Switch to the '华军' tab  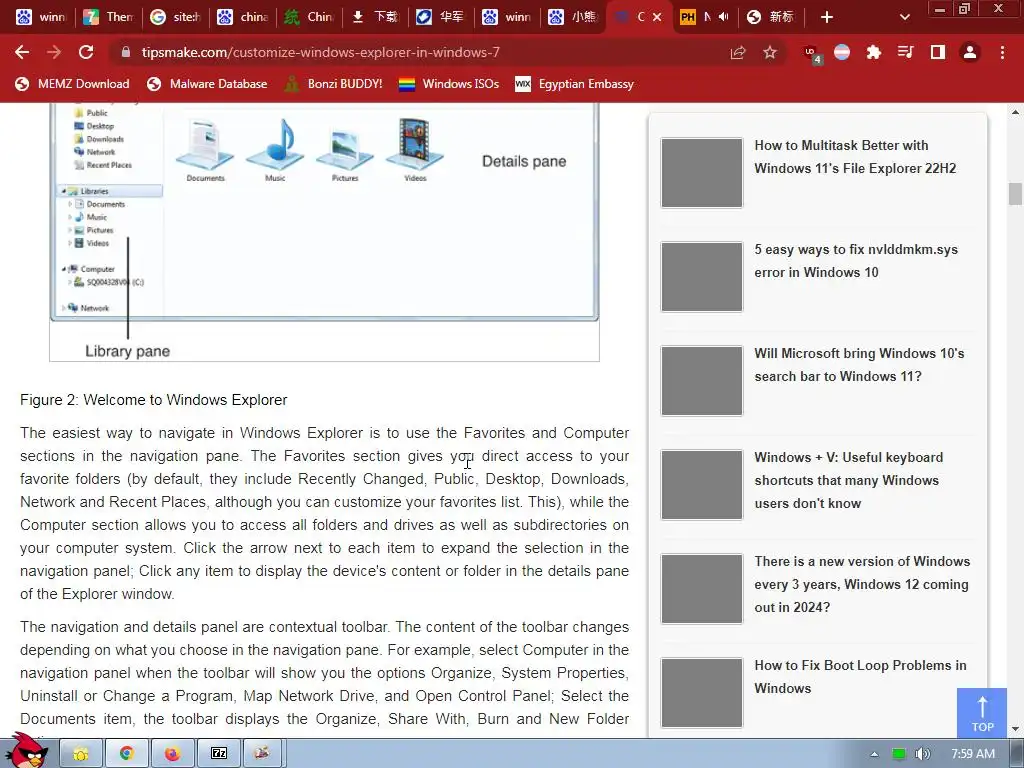[x=441, y=17]
